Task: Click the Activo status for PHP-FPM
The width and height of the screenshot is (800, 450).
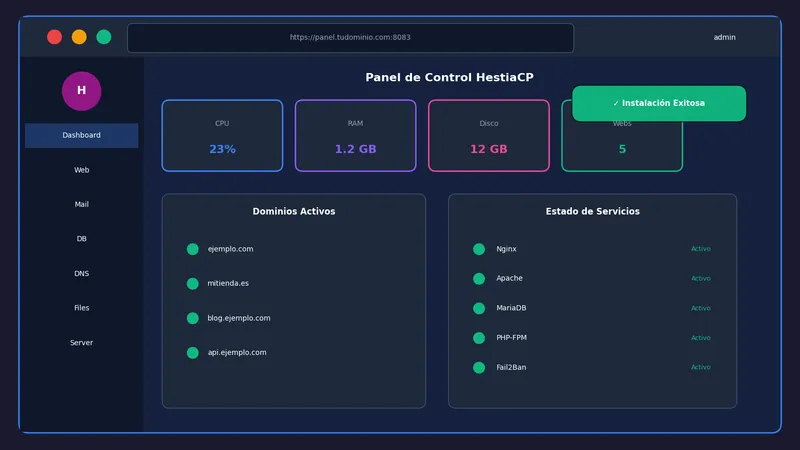Action: click(x=701, y=338)
